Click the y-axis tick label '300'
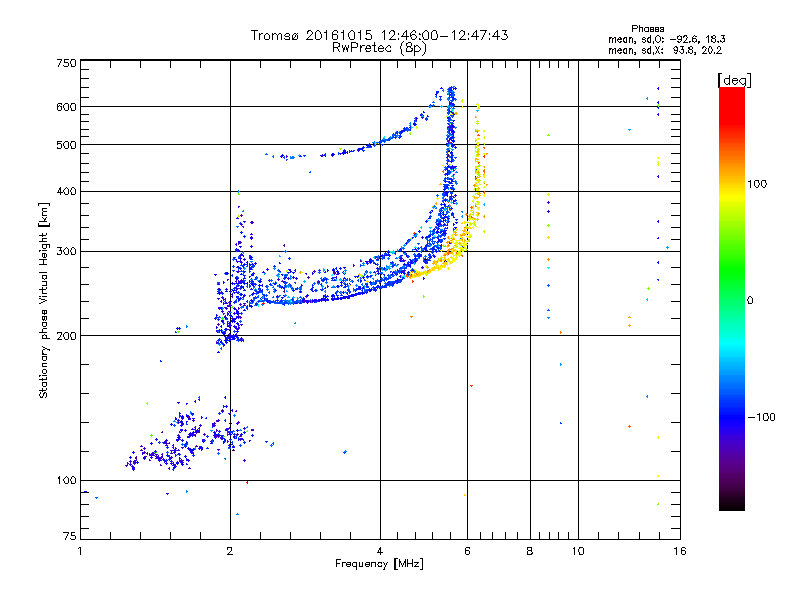Image resolution: width=800 pixels, height=600 pixels. (66, 252)
